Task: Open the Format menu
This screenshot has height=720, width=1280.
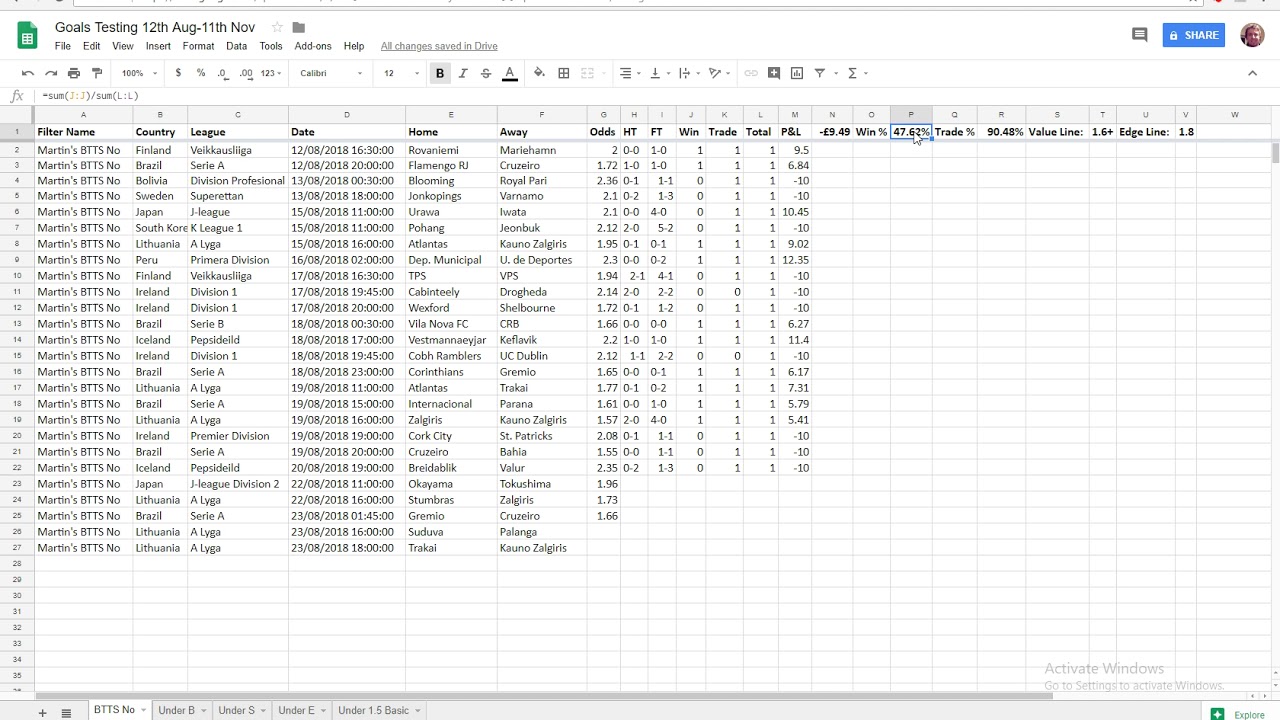Action: click(198, 46)
